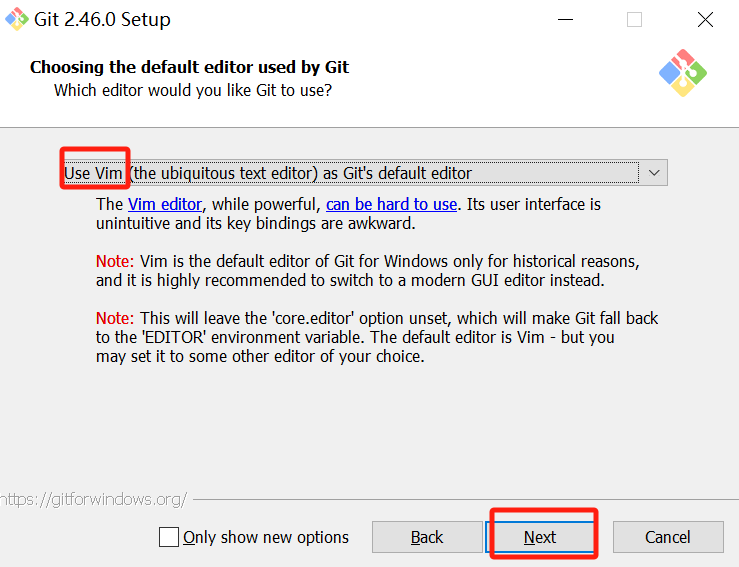Expand the editor list using the chevron arrow
Viewport: 739px width, 567px height.
click(654, 173)
